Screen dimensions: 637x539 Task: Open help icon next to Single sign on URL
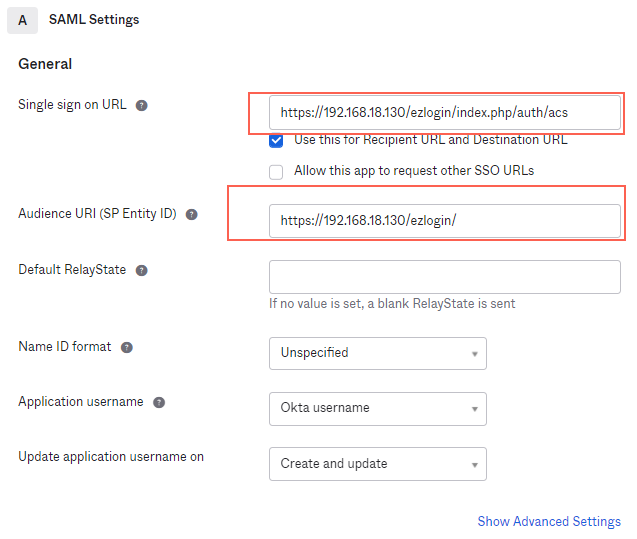(x=141, y=106)
